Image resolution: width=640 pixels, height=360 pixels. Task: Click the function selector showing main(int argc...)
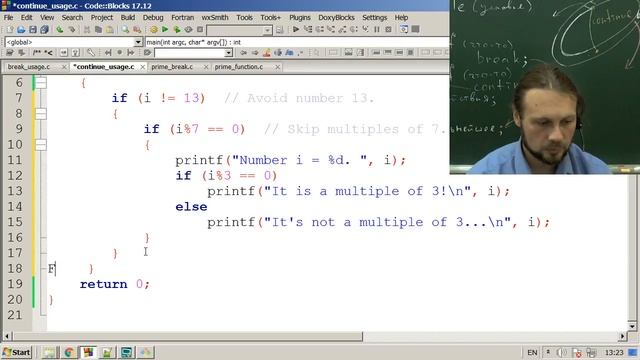point(297,42)
